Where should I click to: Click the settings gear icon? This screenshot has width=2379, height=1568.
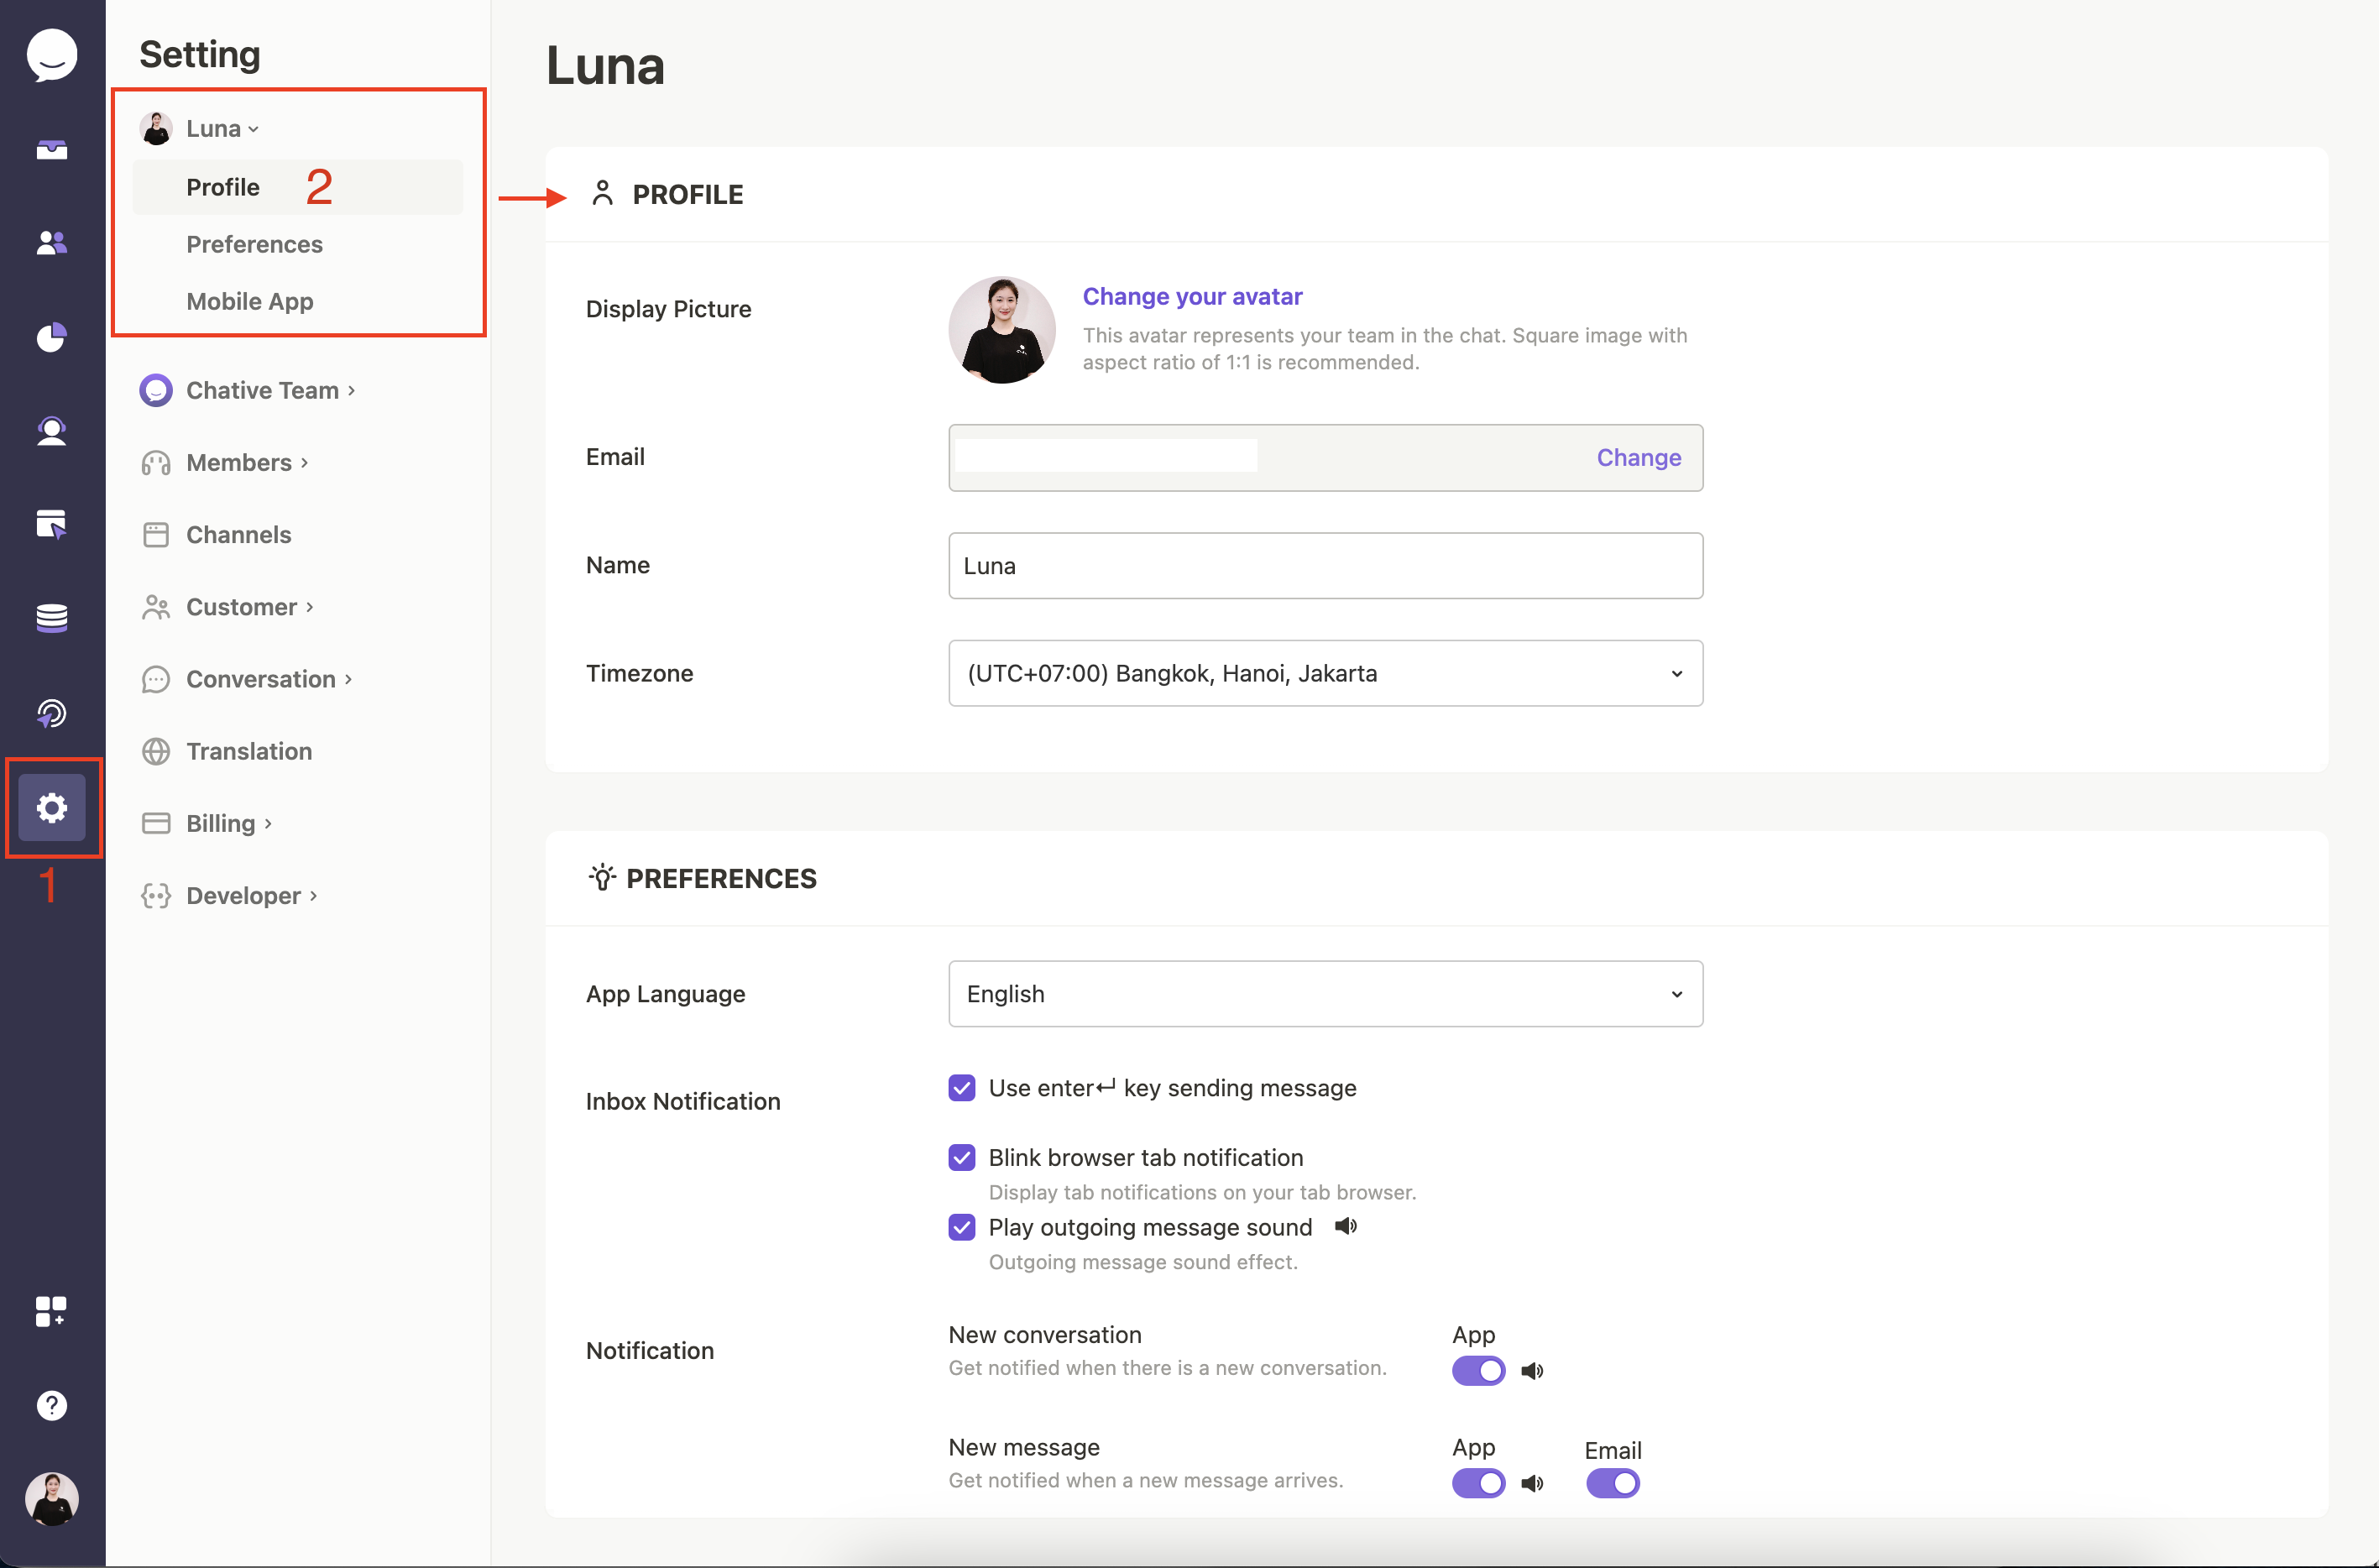tap(52, 807)
